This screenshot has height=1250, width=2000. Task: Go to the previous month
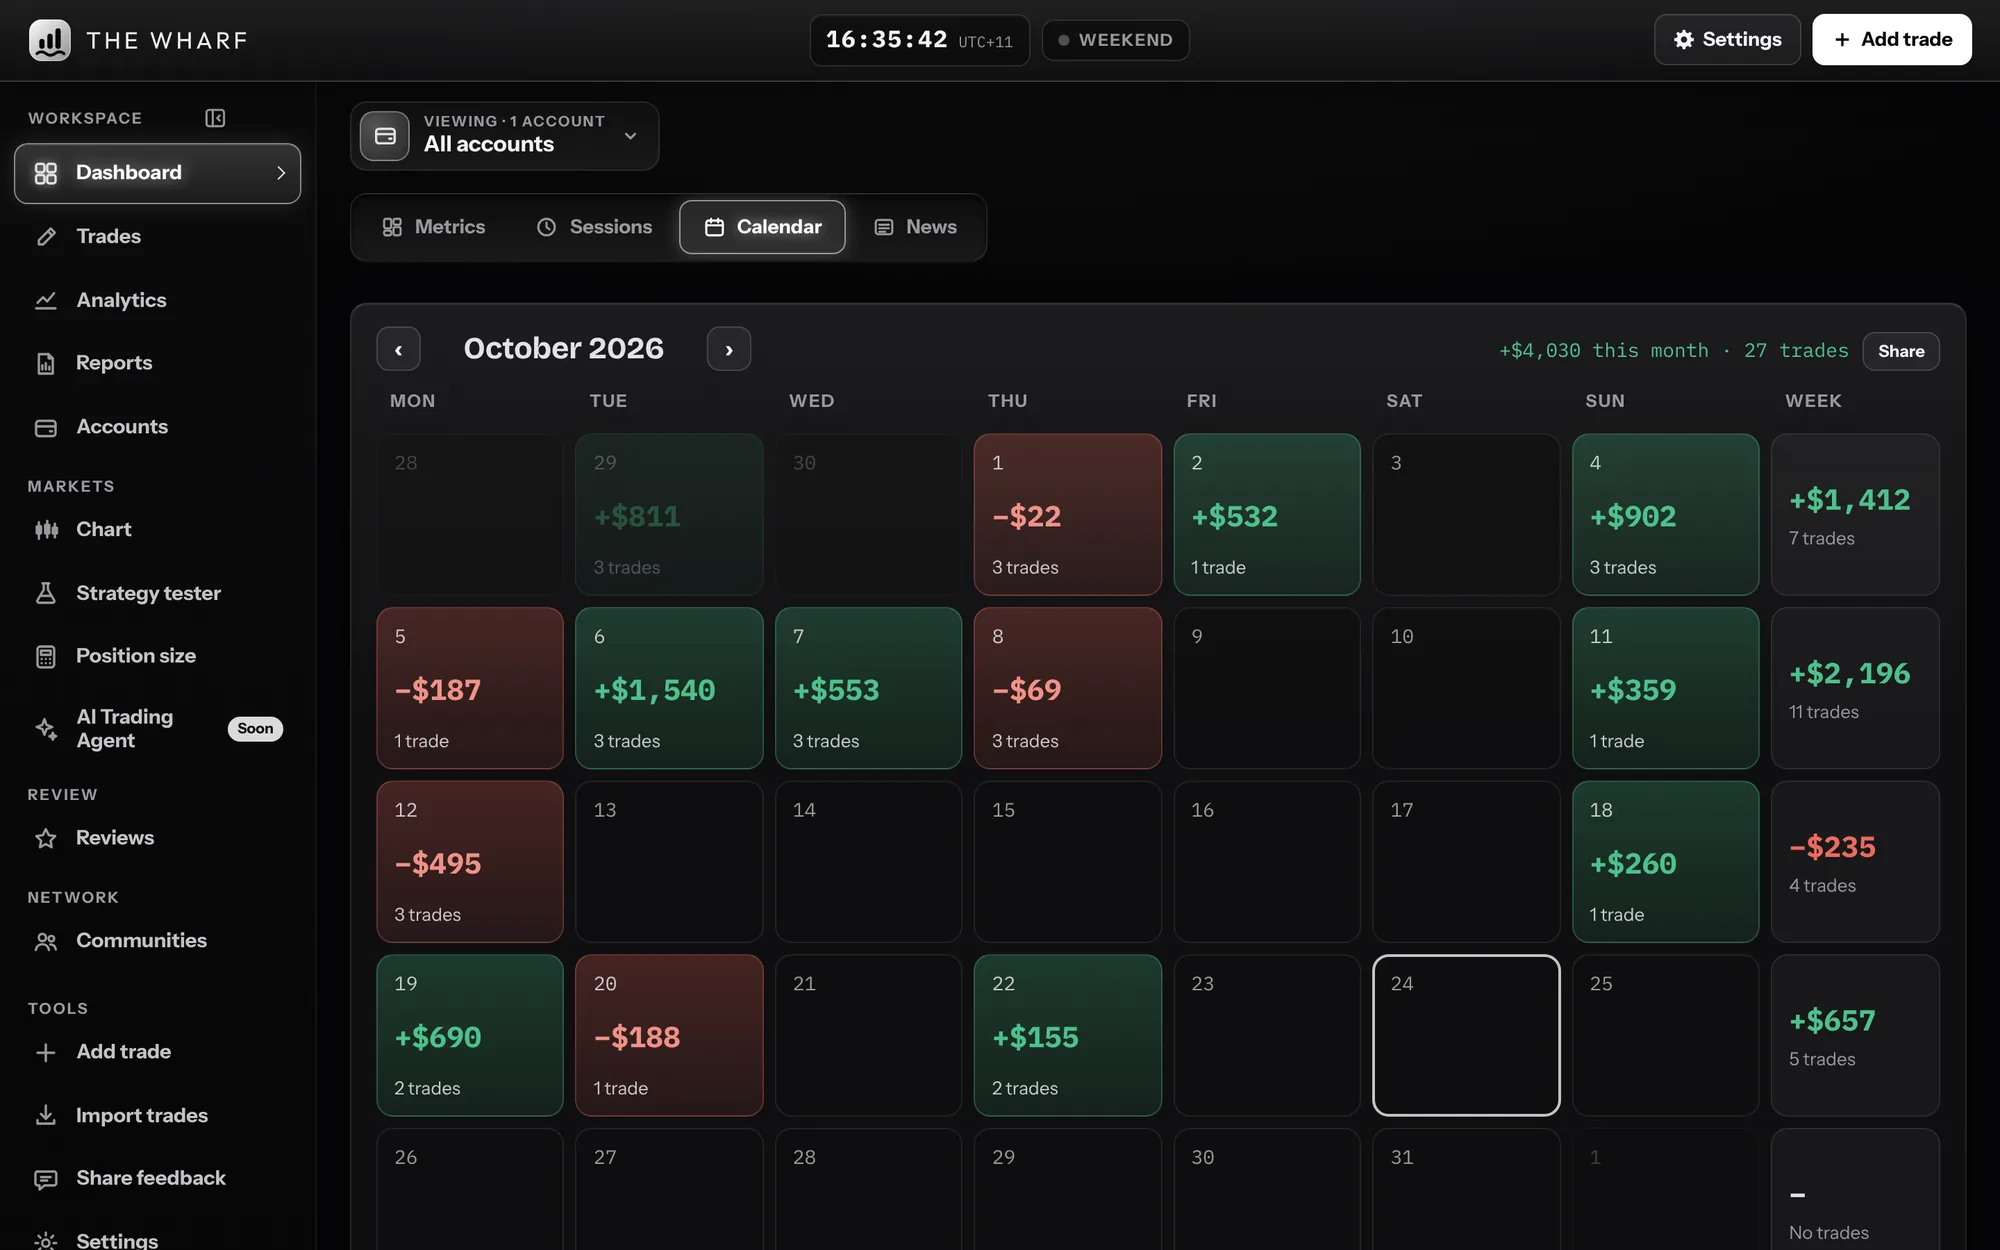pos(398,349)
